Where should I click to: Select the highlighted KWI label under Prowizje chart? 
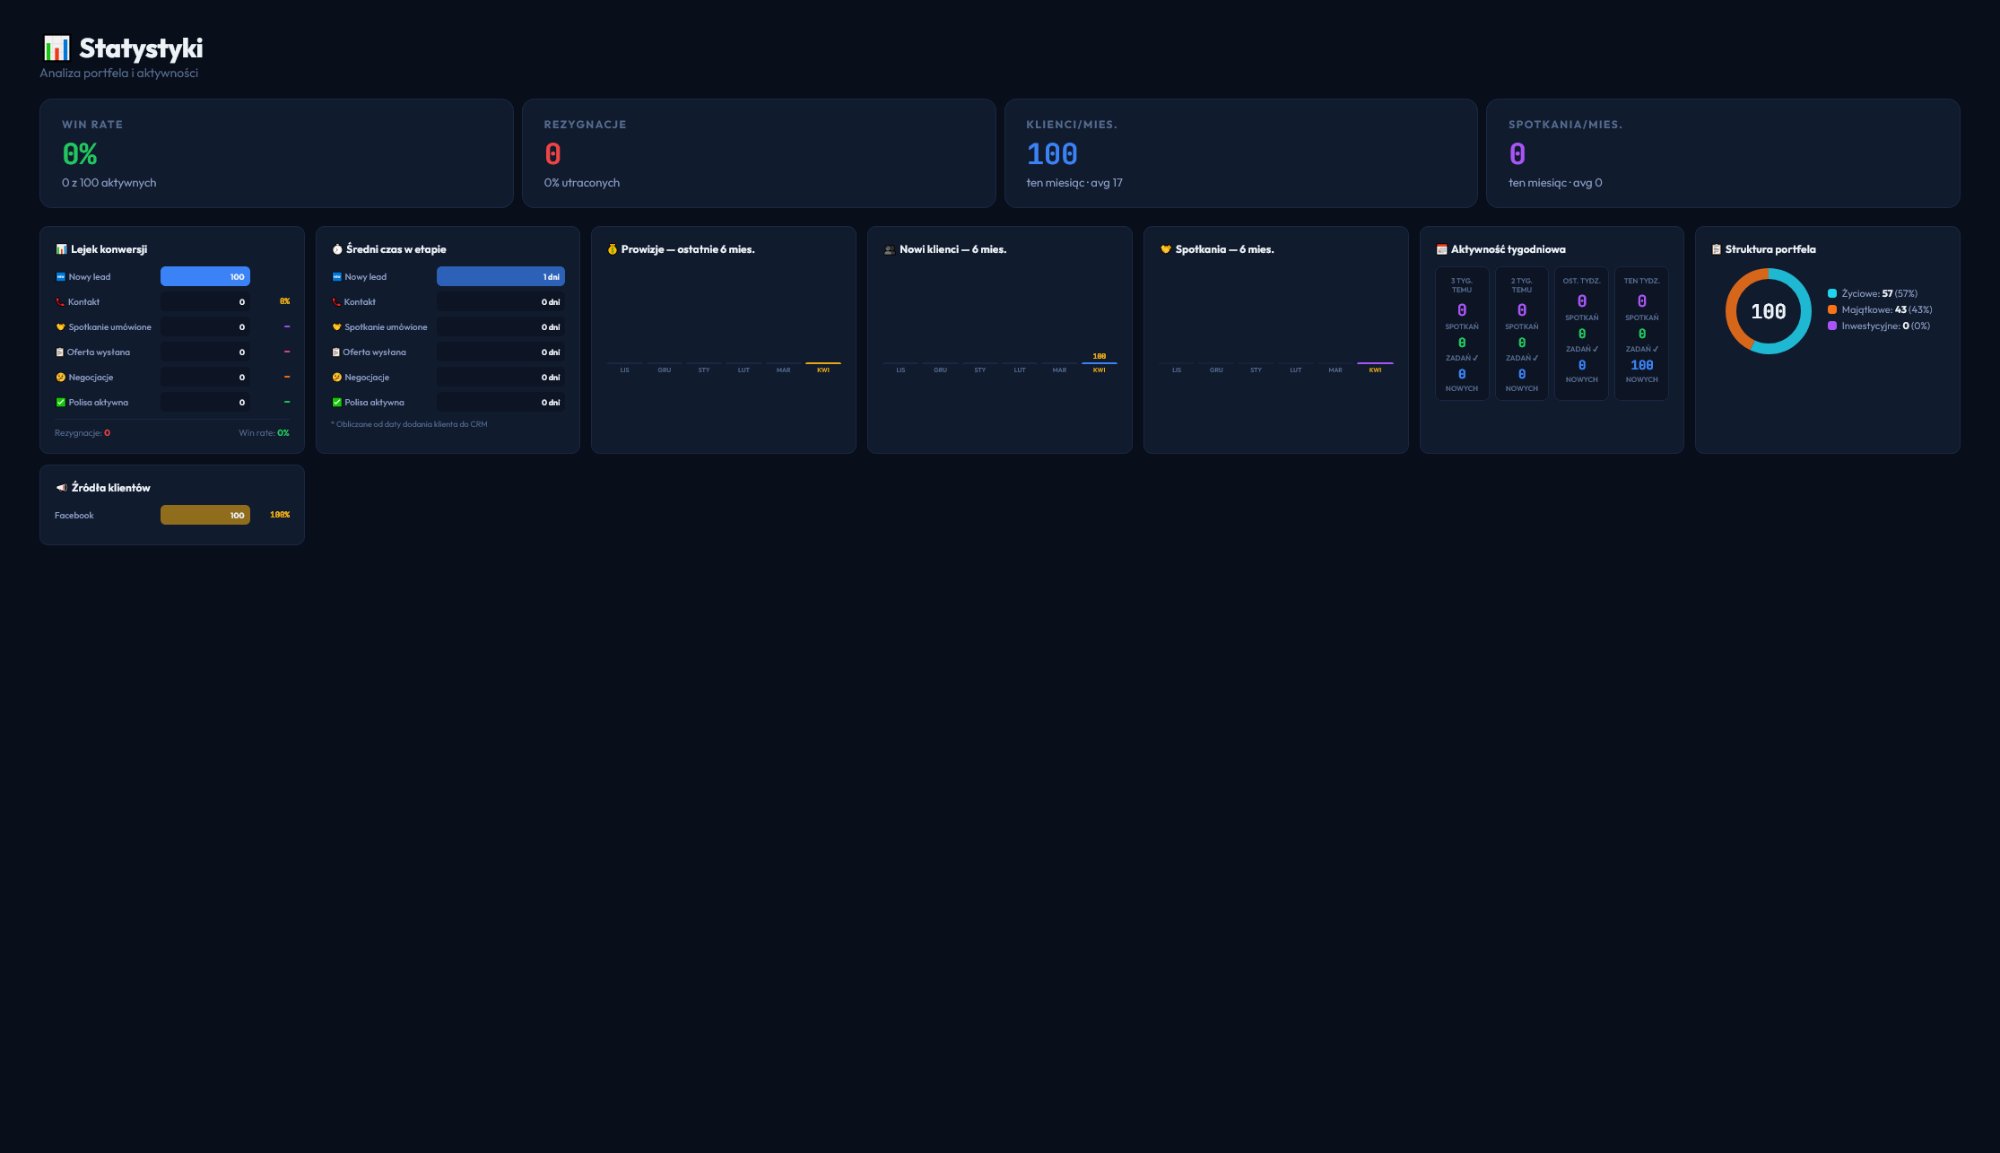[823, 369]
